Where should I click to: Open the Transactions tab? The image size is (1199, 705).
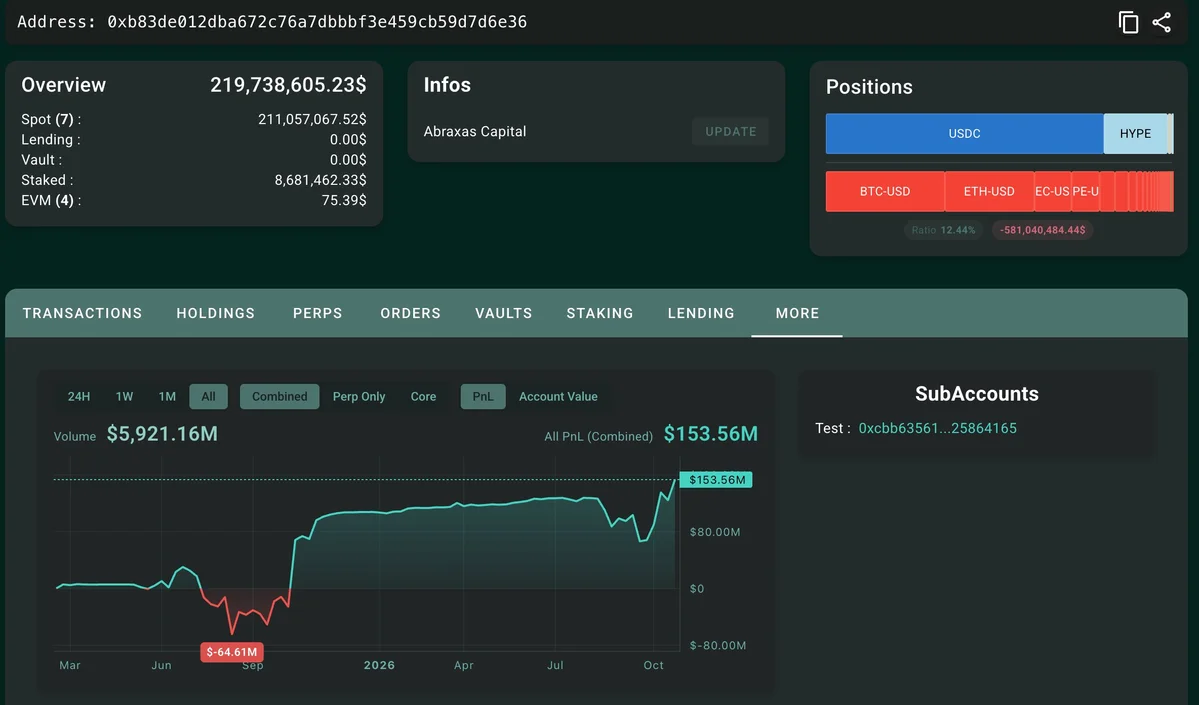pos(83,314)
